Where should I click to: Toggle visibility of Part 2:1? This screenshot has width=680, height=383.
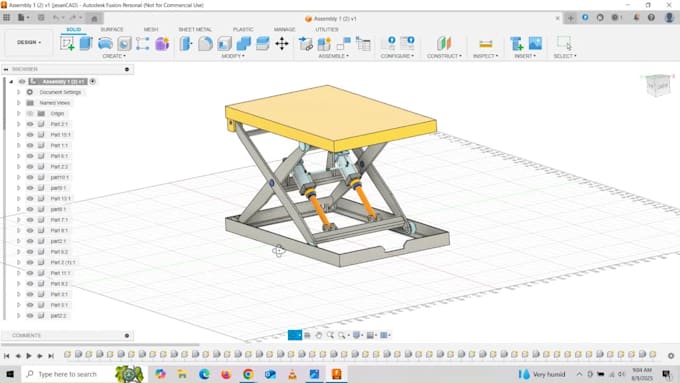[30, 124]
